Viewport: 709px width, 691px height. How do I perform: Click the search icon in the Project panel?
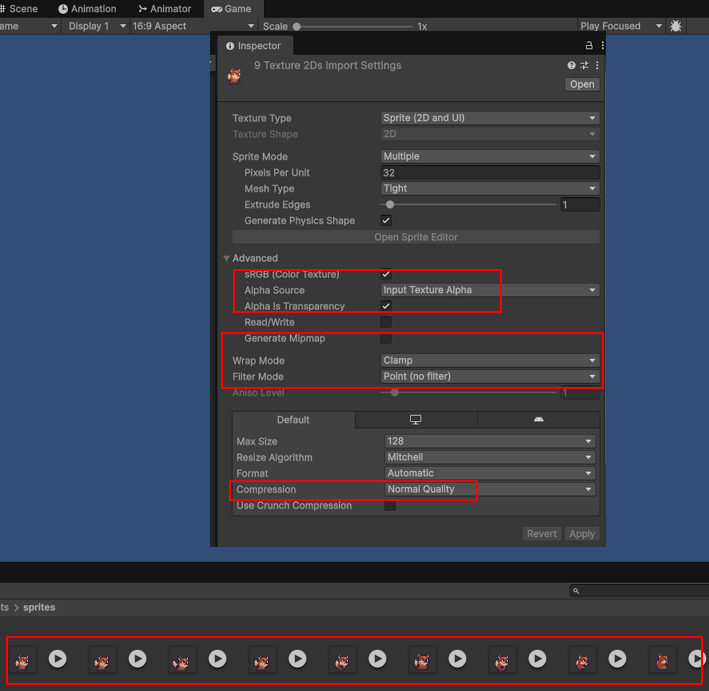[x=577, y=591]
